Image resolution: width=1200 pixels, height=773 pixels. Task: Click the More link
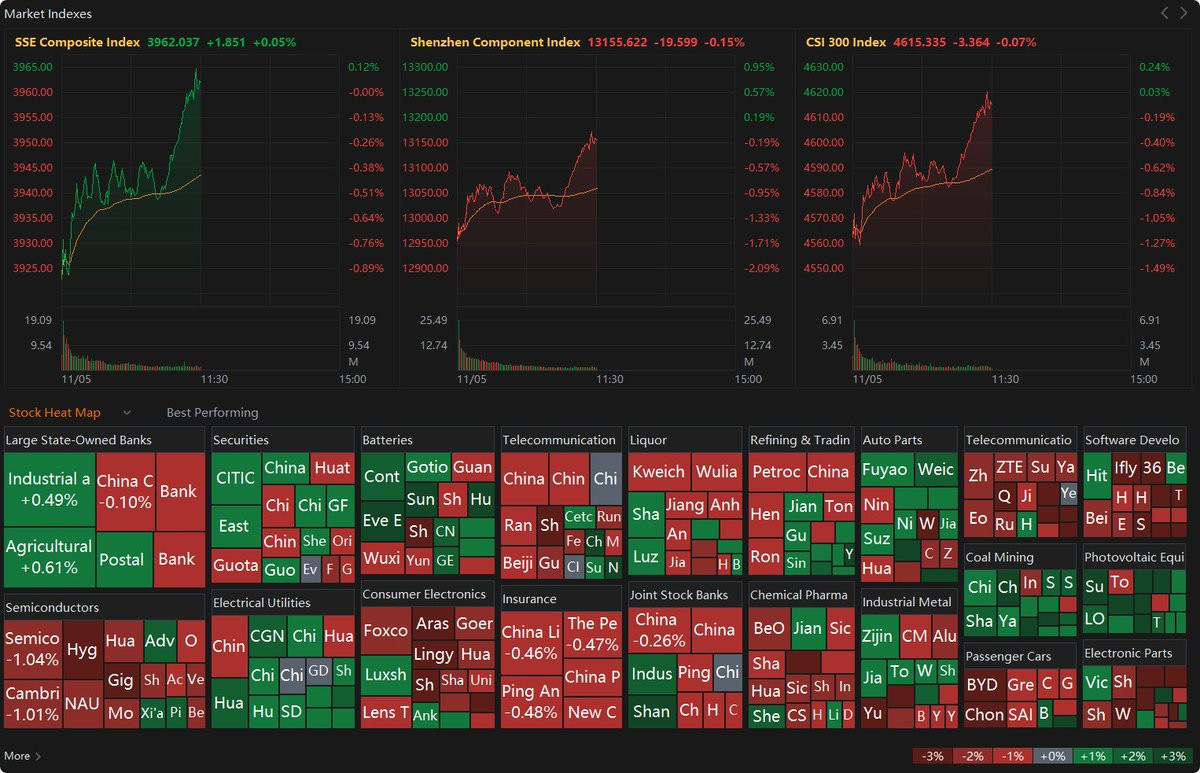tap(22, 756)
